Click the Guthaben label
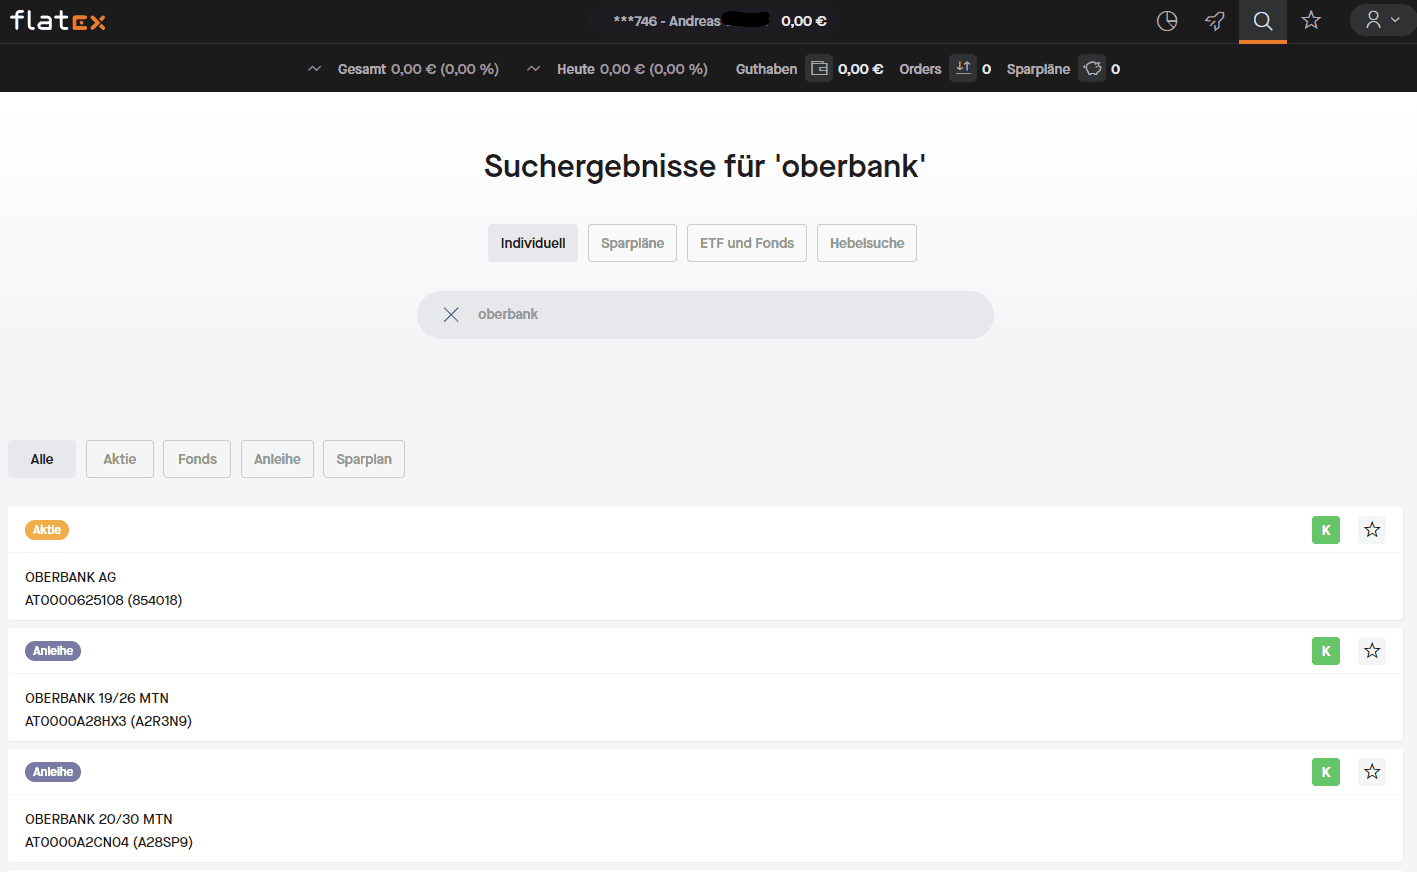The width and height of the screenshot is (1417, 872). (x=766, y=69)
